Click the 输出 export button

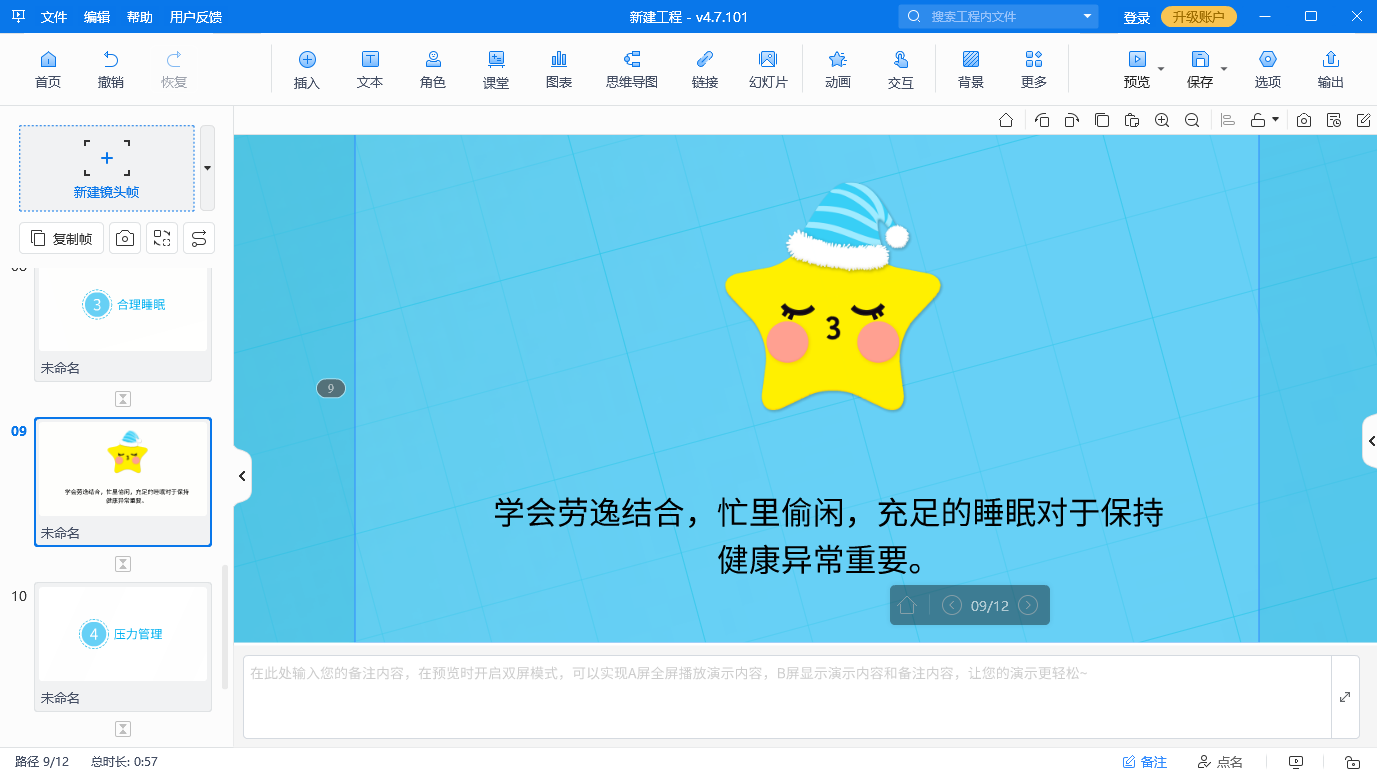click(x=1331, y=69)
